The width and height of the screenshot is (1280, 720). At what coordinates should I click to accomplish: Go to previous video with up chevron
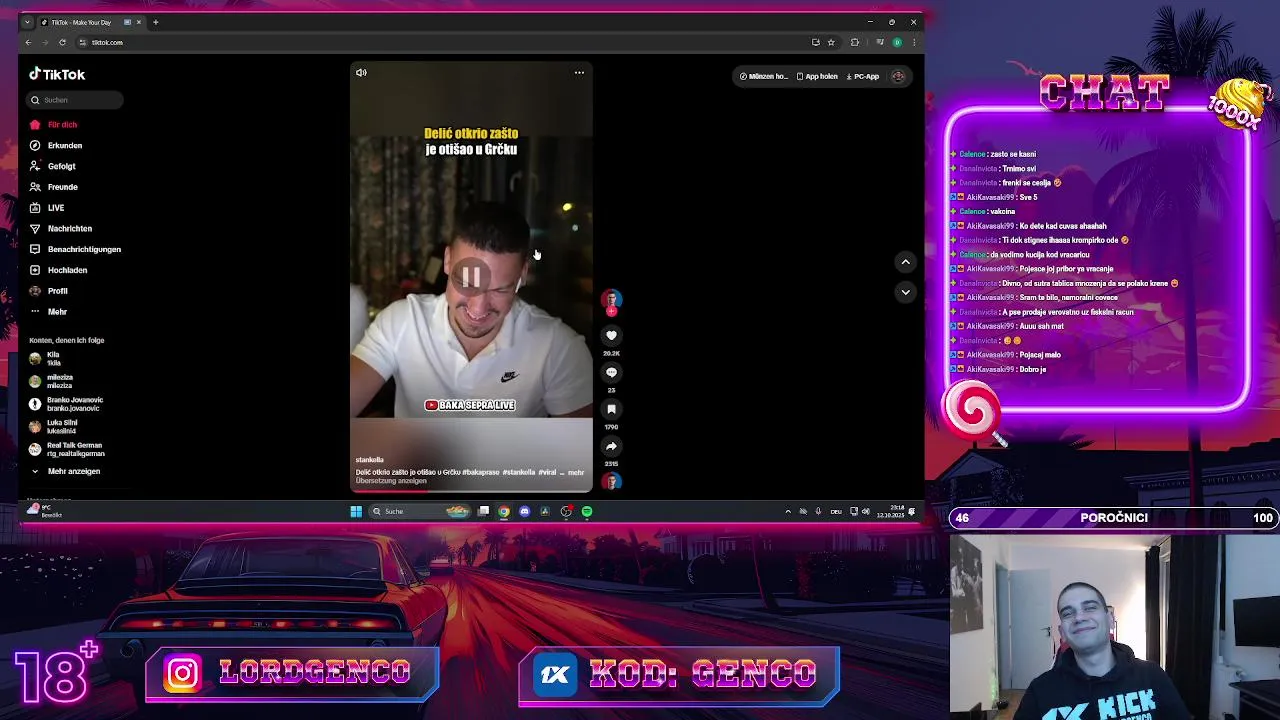pyautogui.click(x=905, y=262)
